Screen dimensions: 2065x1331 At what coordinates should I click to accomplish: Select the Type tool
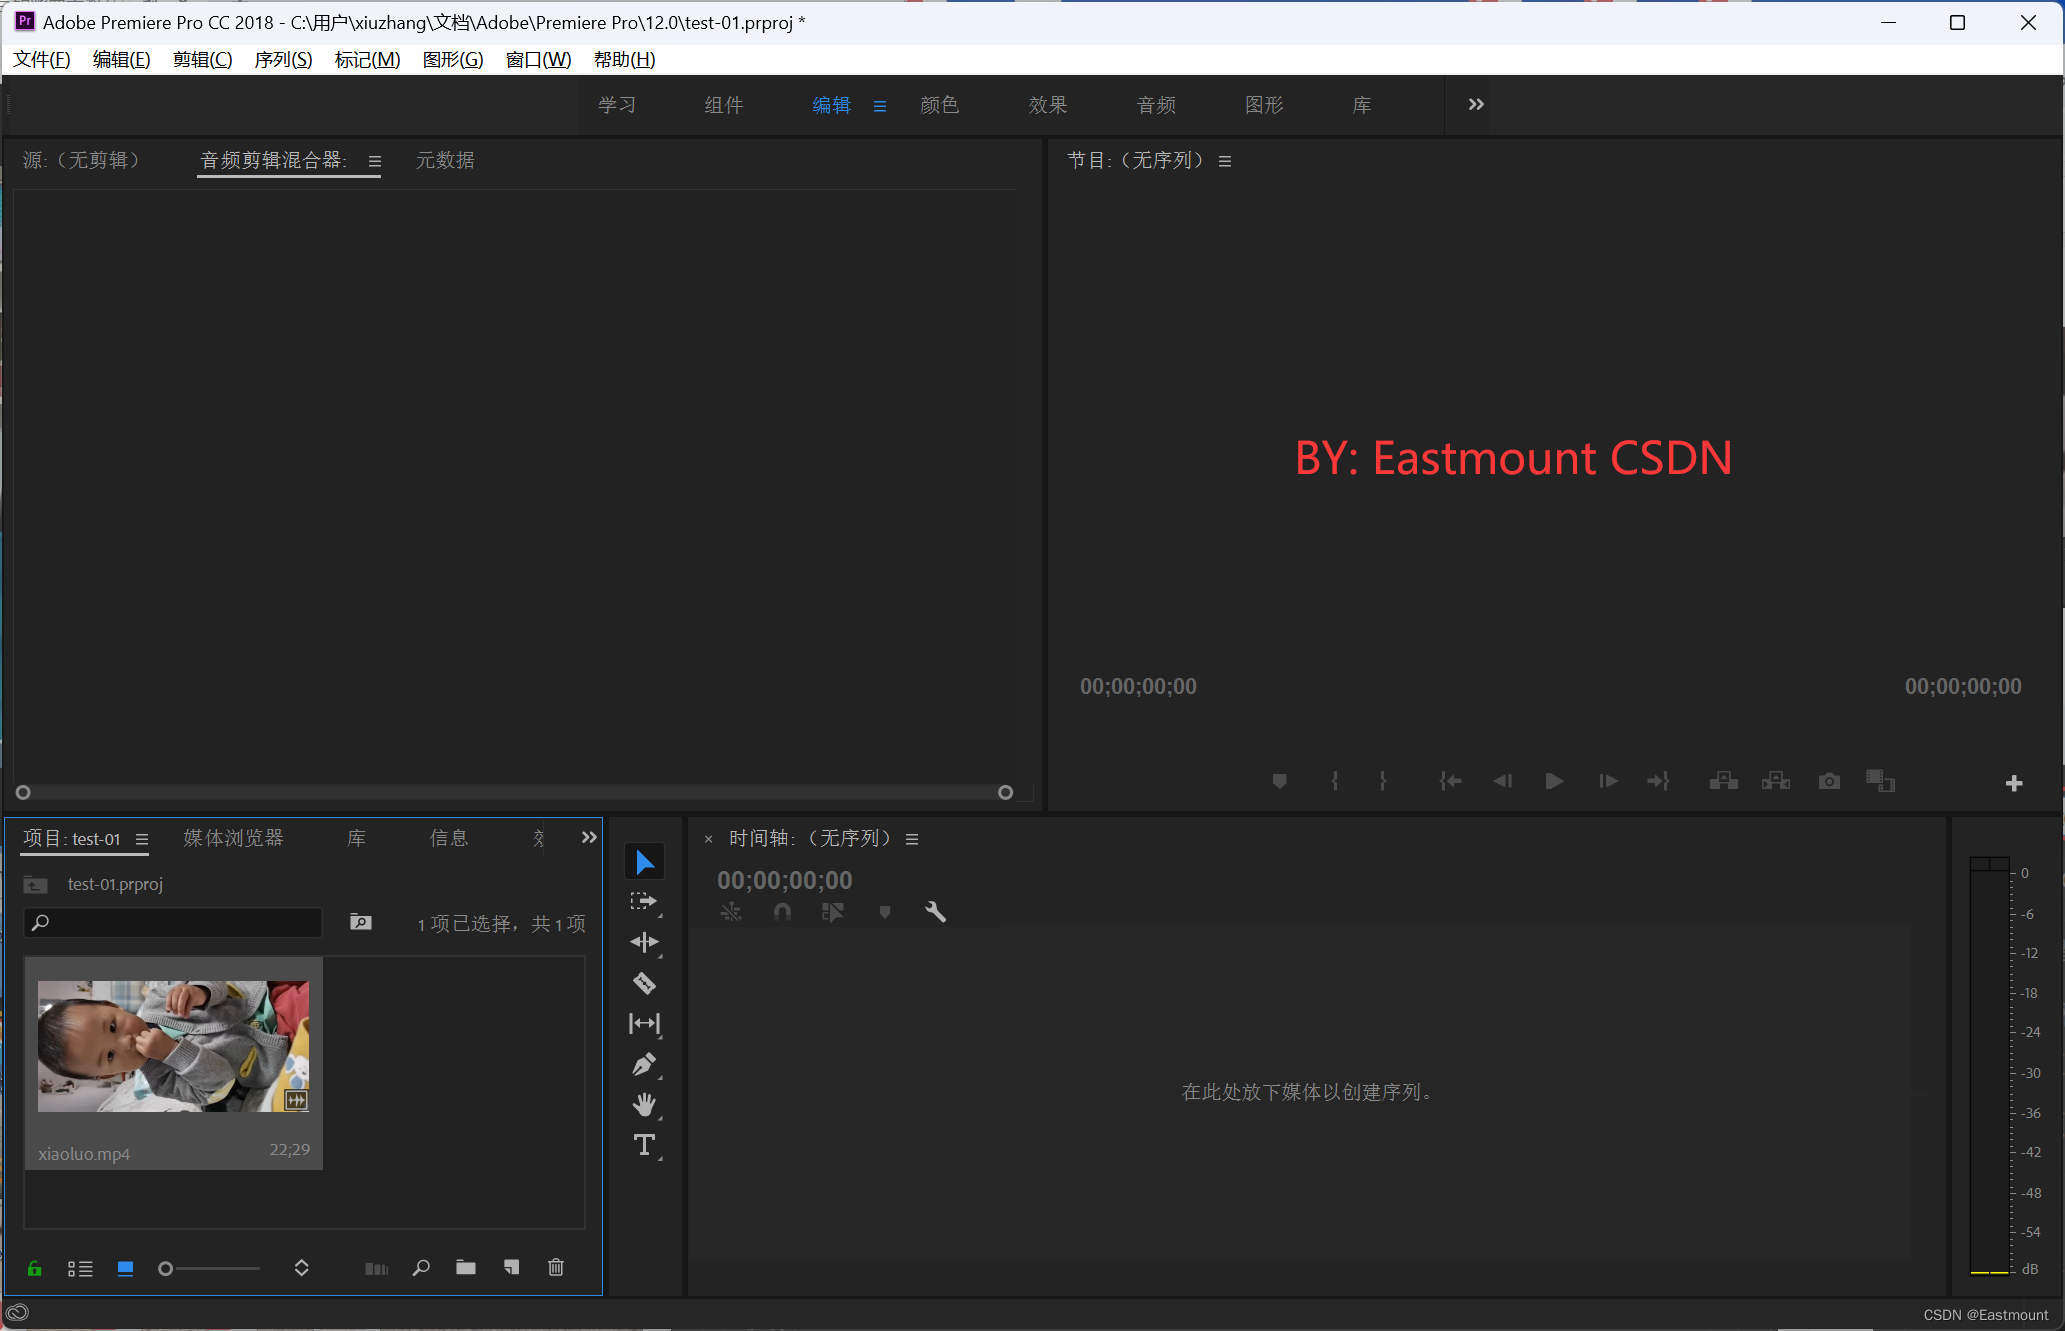click(645, 1145)
